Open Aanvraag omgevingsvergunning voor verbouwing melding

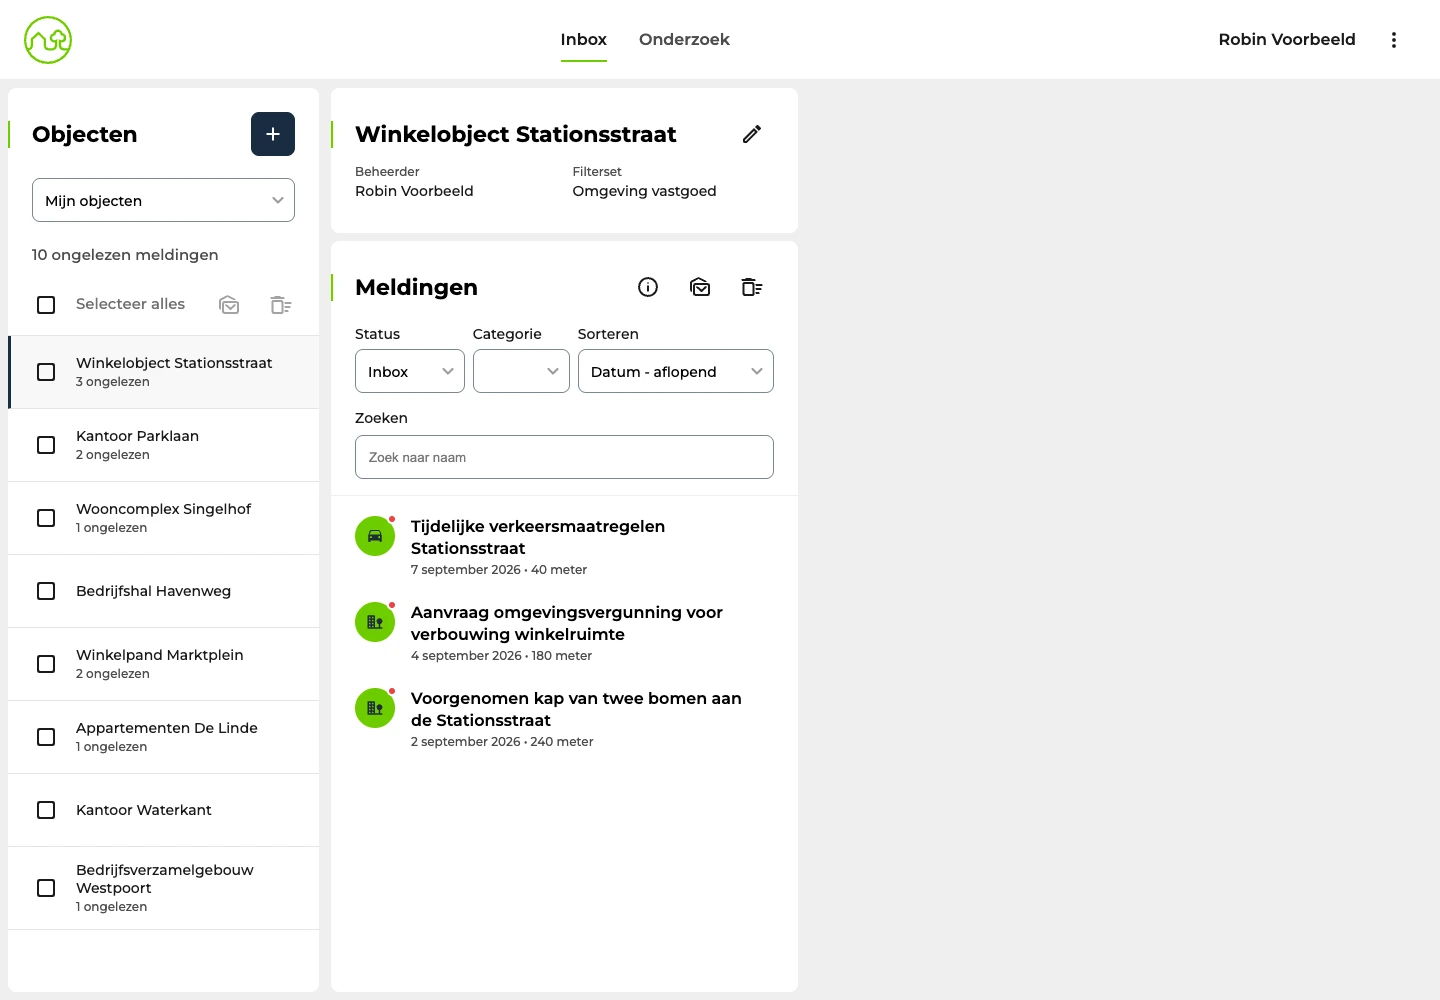coord(564,633)
